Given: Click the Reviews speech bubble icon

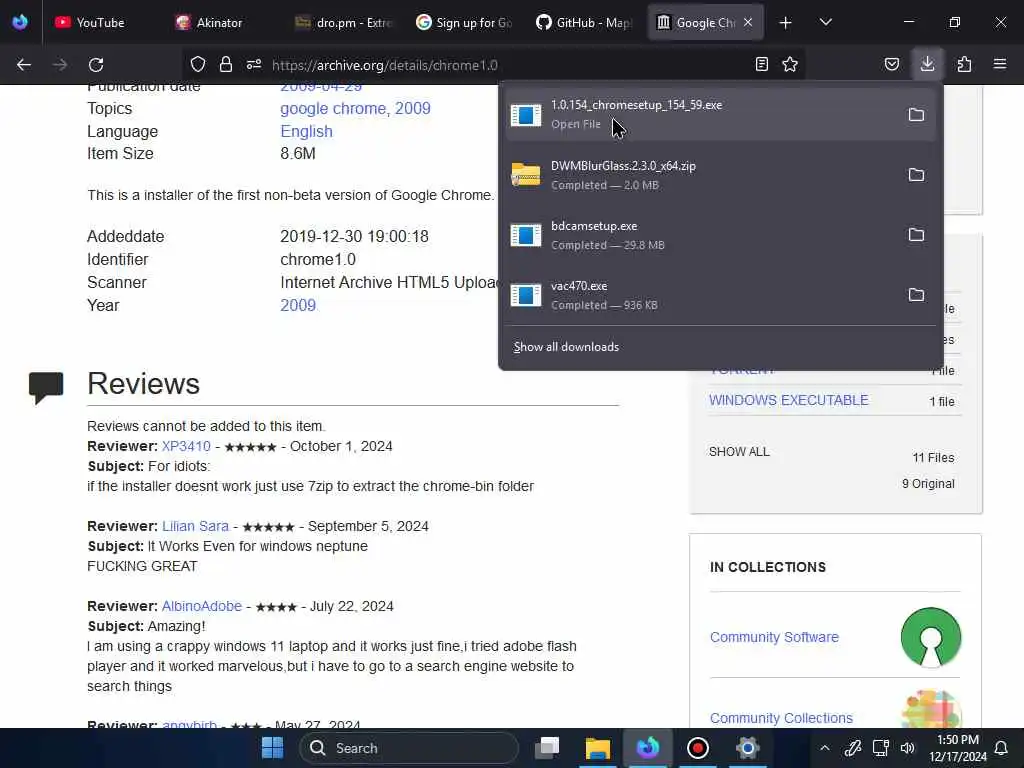Looking at the screenshot, I should [46, 387].
